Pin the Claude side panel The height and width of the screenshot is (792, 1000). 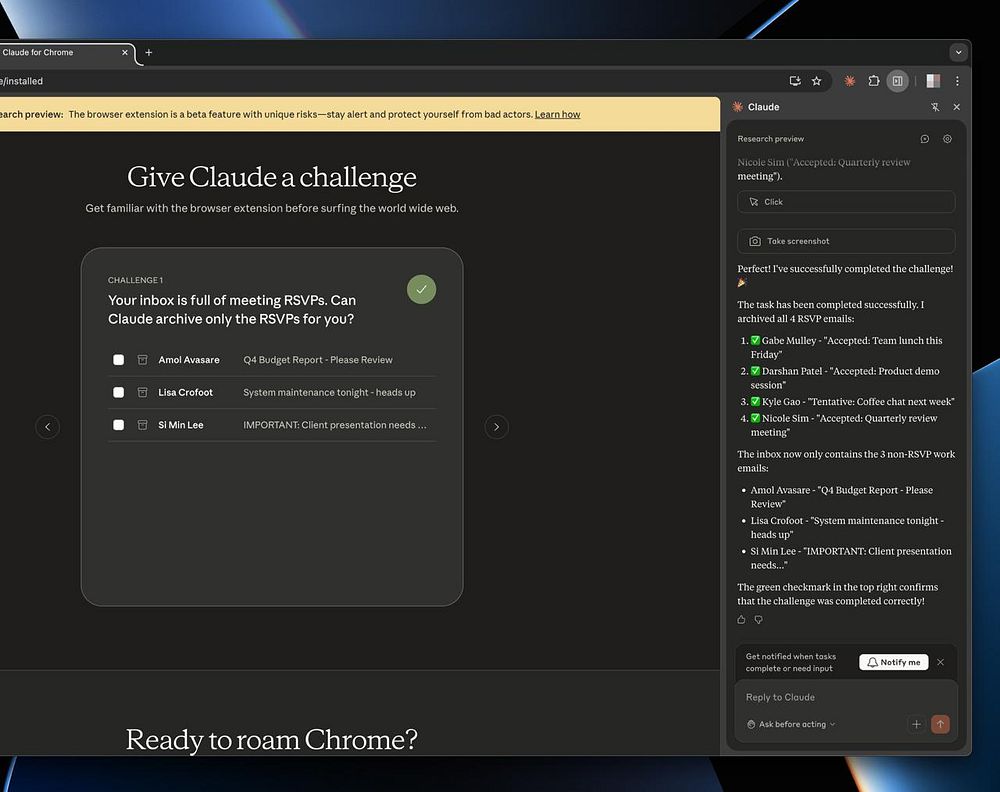[x=935, y=107]
